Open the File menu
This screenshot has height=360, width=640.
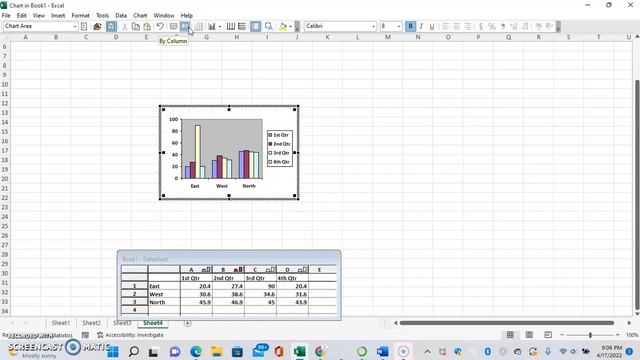click(x=6, y=16)
